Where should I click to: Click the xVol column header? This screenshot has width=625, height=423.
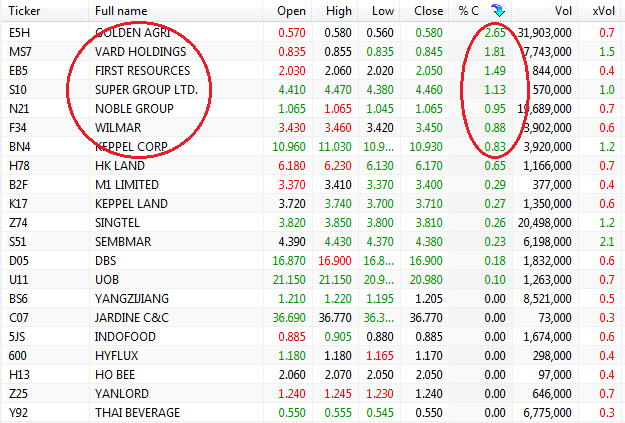[x=604, y=11]
